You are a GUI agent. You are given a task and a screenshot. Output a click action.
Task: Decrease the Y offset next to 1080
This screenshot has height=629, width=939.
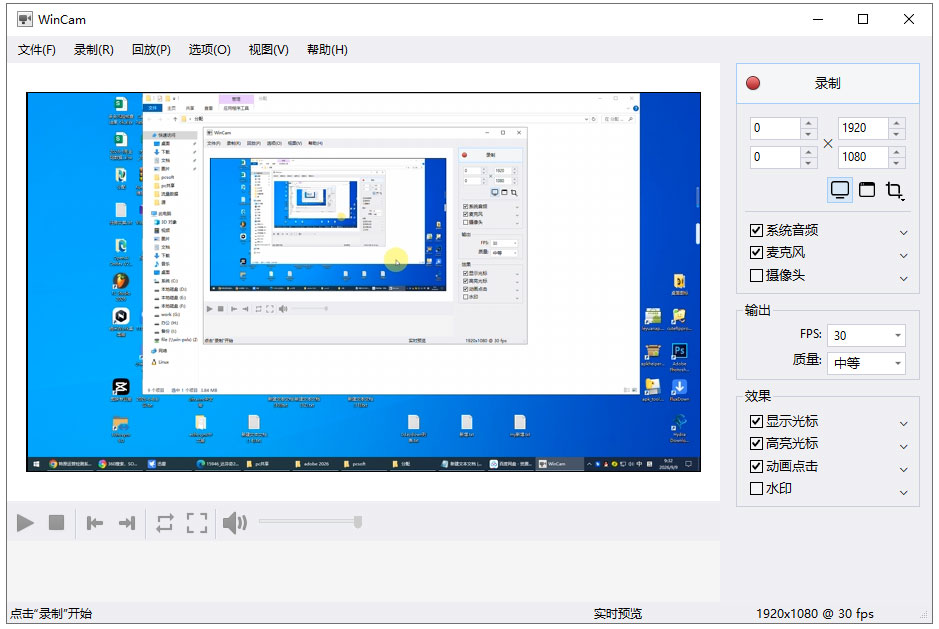[x=808, y=163]
